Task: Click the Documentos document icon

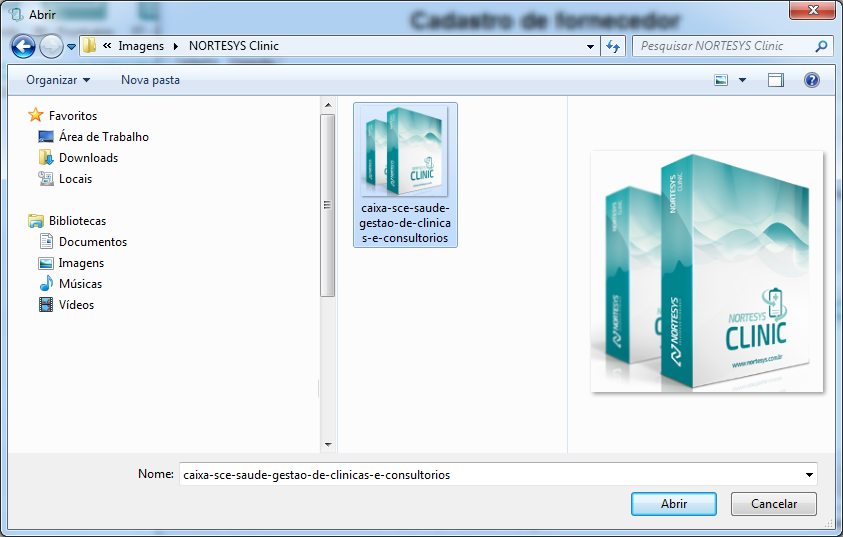Action: (x=46, y=241)
